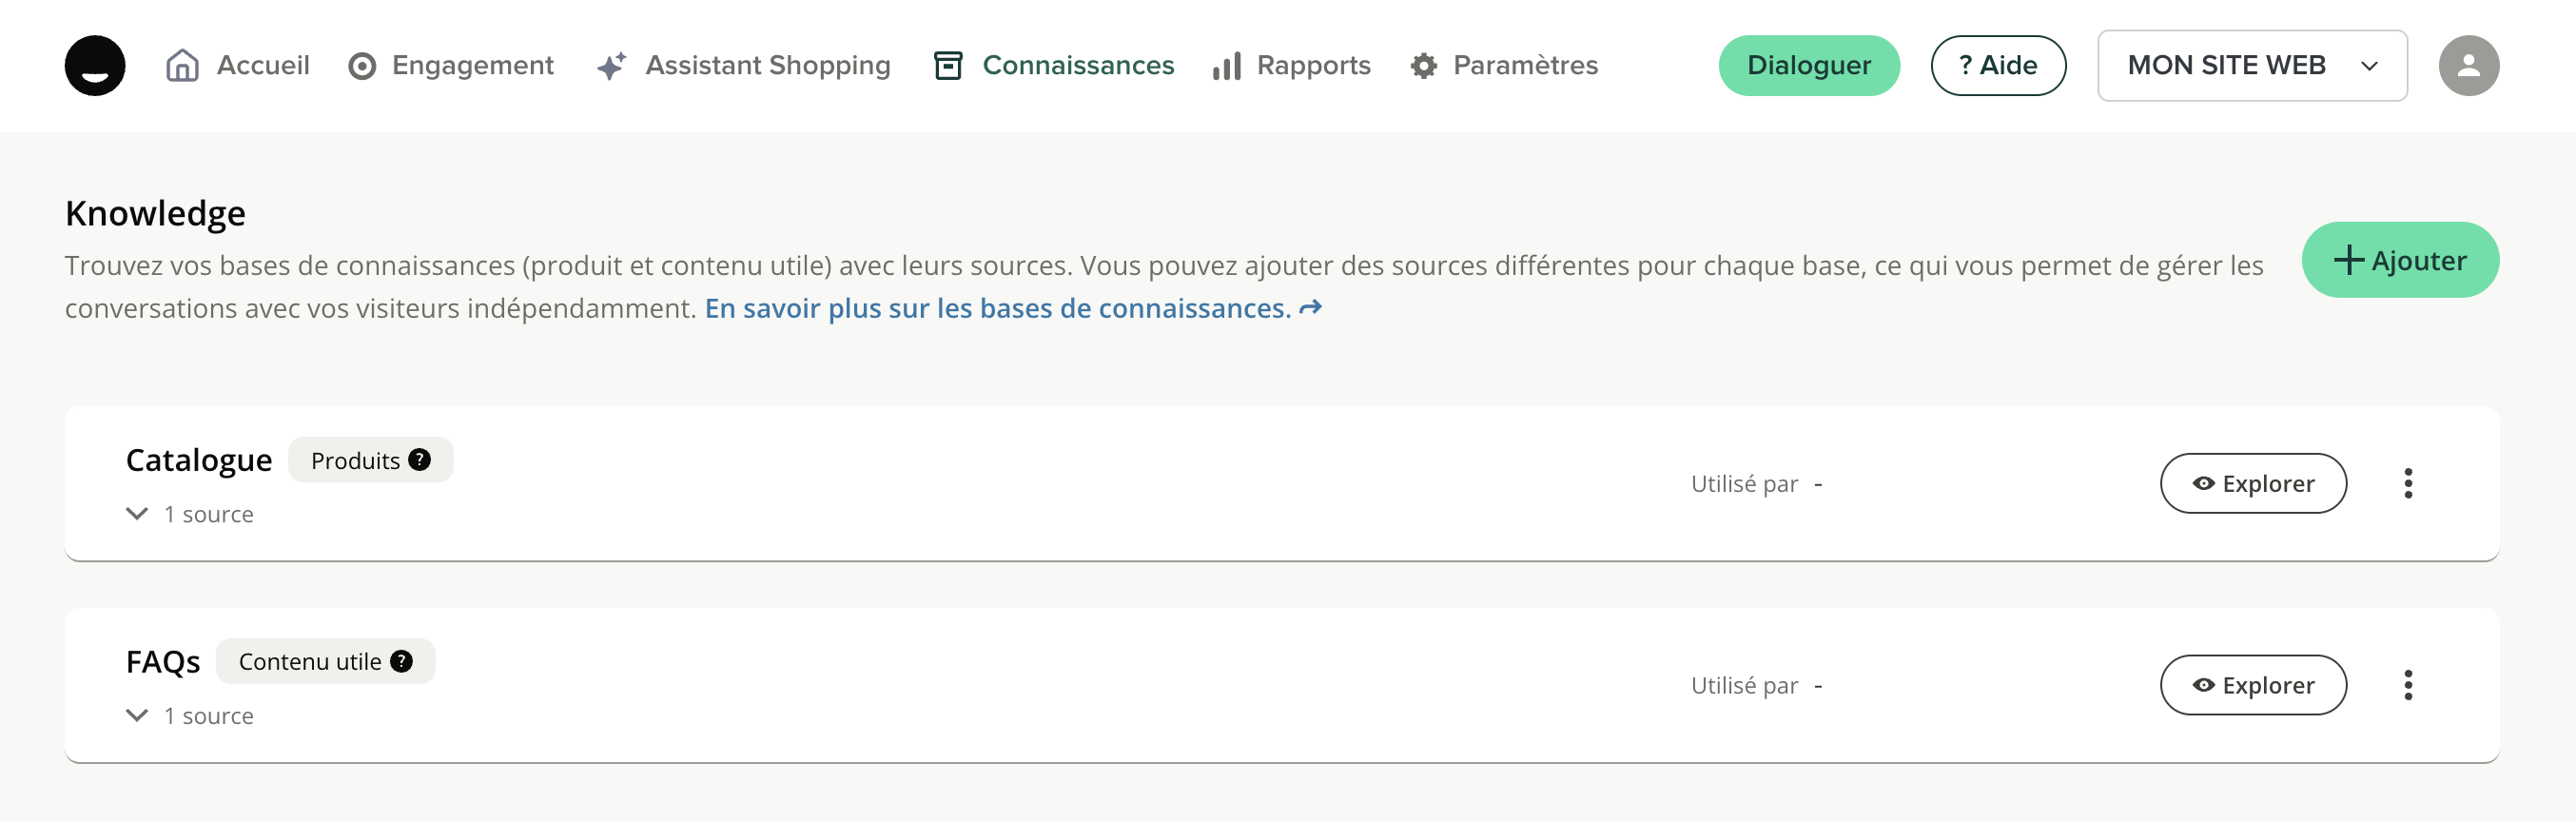This screenshot has height=822, width=2576.
Task: Expand the FAQs 1 source chevron
Action: 137,716
